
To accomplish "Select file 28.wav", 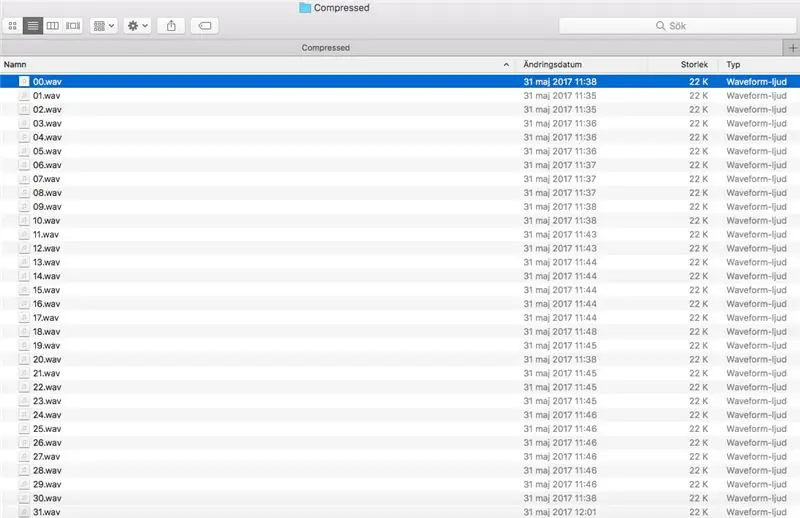I will tap(400, 470).
